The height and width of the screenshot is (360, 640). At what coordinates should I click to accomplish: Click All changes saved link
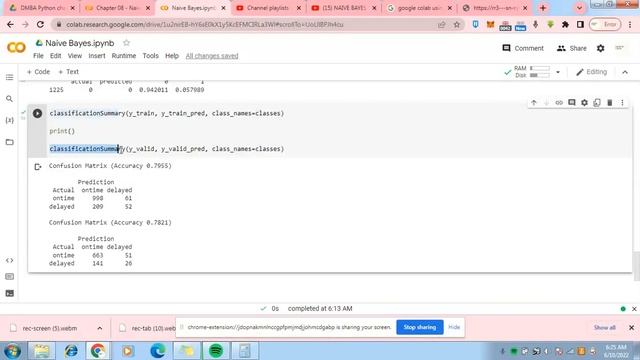pyautogui.click(x=212, y=56)
